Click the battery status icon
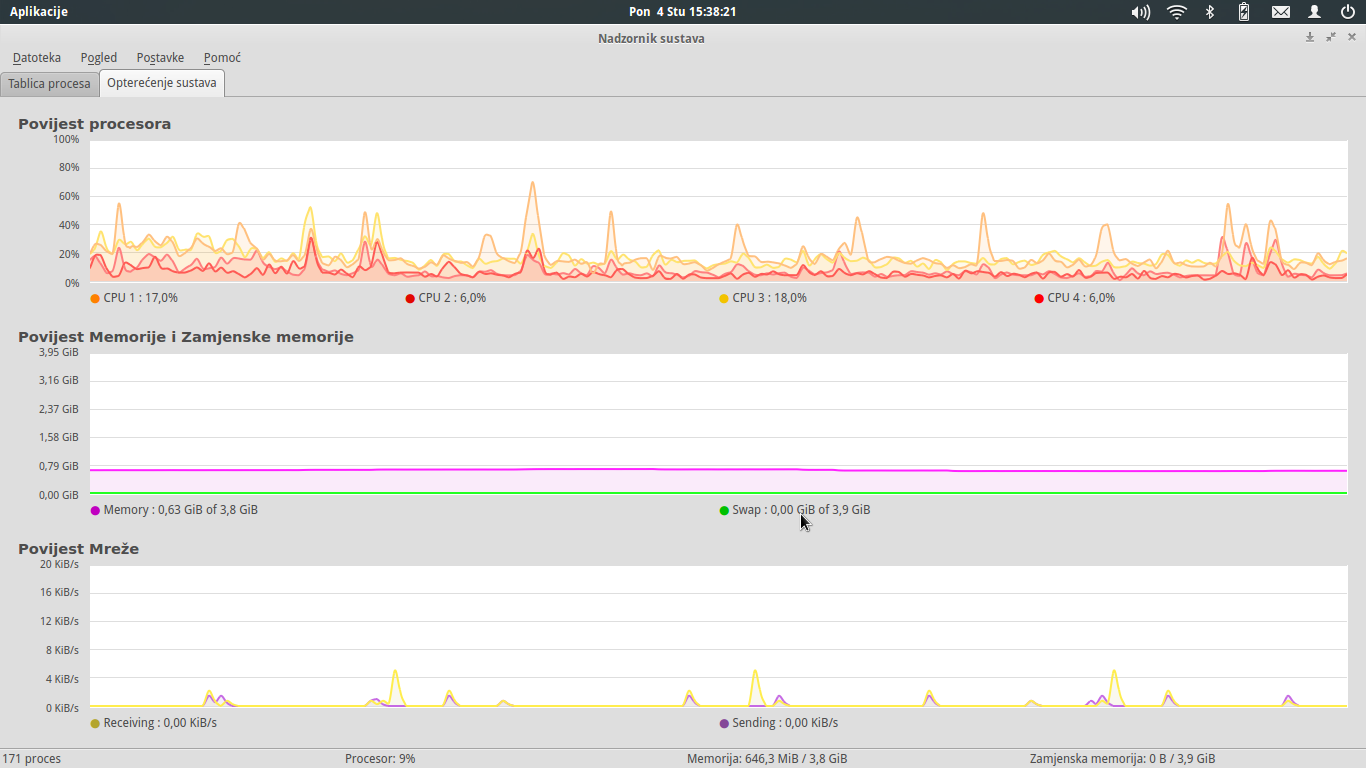 pos(1244,12)
